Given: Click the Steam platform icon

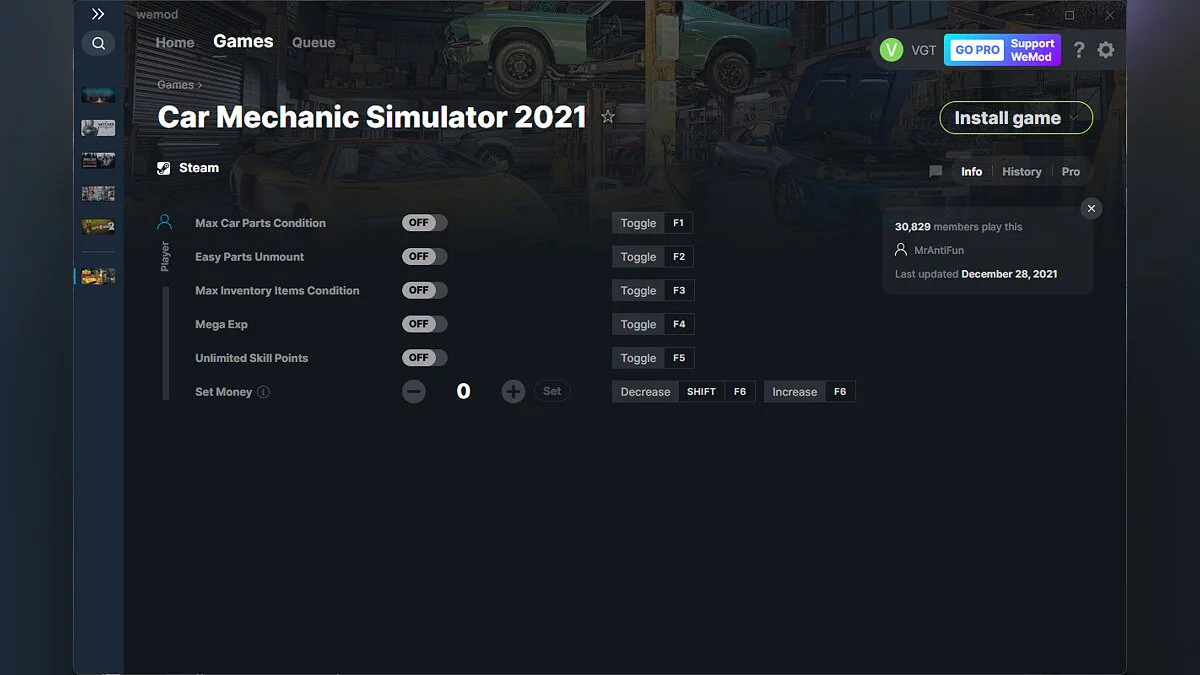Looking at the screenshot, I should [x=162, y=167].
